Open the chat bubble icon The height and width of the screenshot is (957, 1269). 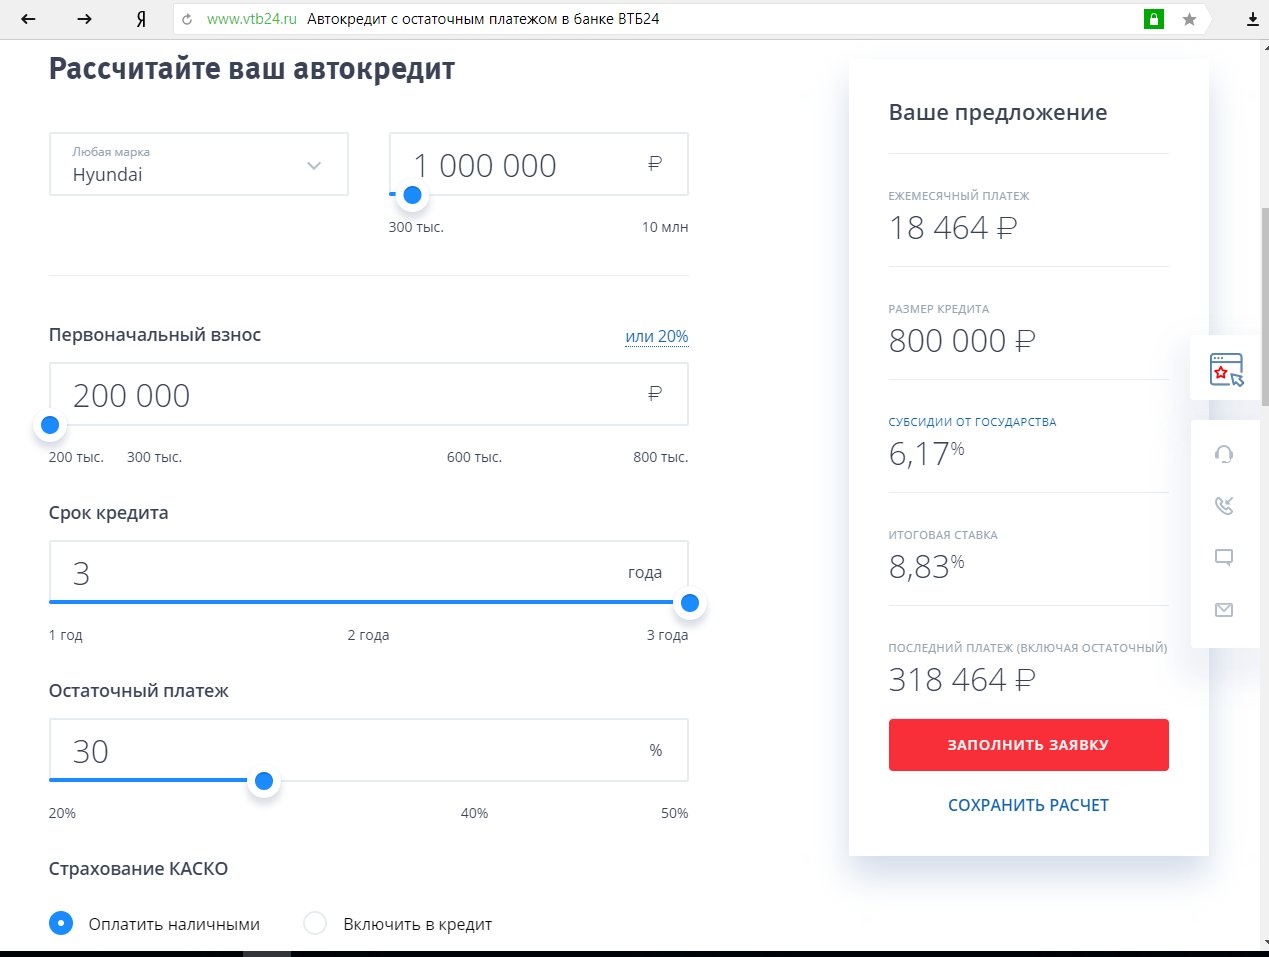pos(1224,558)
